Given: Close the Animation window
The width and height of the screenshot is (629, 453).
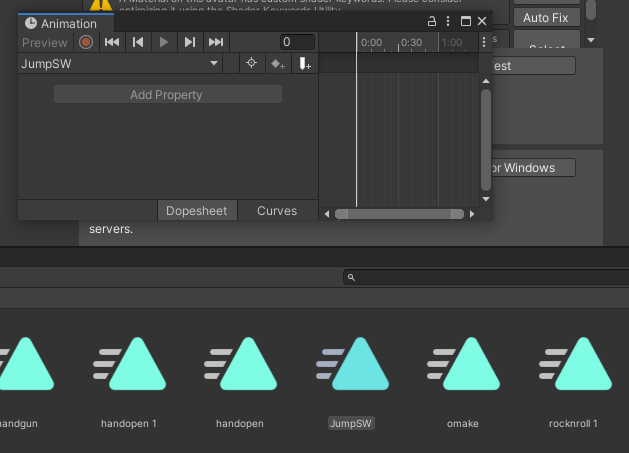Looking at the screenshot, I should 482,21.
